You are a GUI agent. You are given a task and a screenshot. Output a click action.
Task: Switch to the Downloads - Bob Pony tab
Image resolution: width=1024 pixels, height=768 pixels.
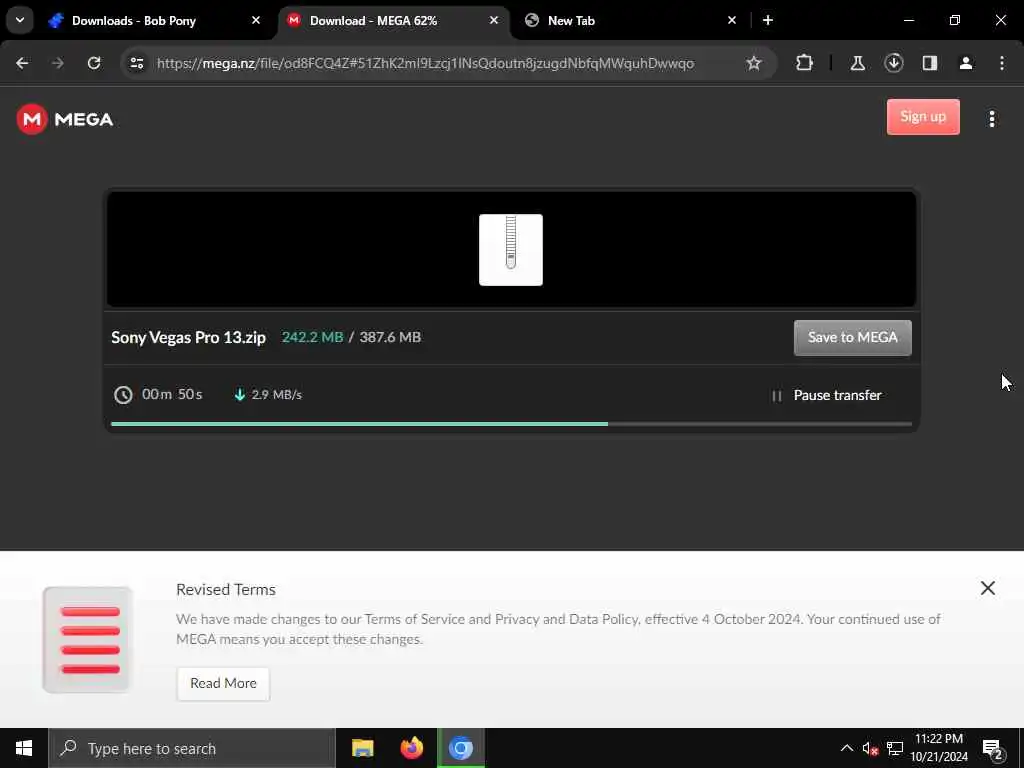[x=153, y=21]
